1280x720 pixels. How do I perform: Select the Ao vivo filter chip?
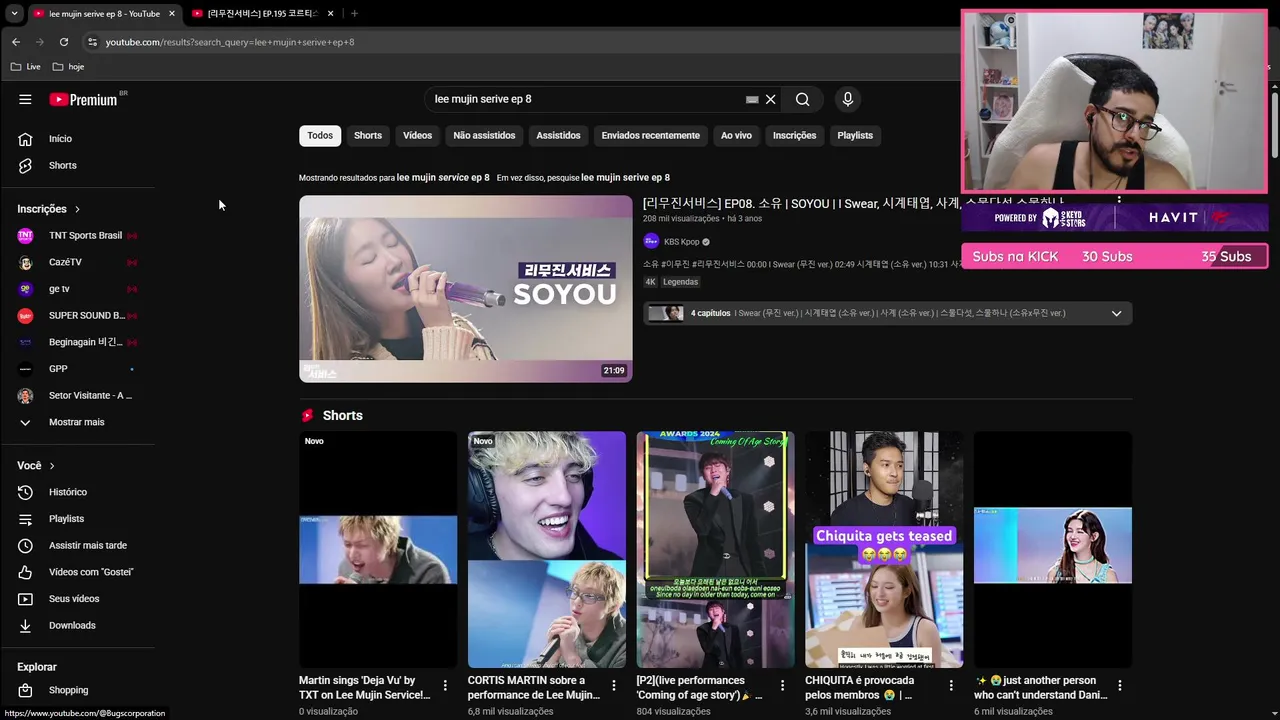coord(736,135)
